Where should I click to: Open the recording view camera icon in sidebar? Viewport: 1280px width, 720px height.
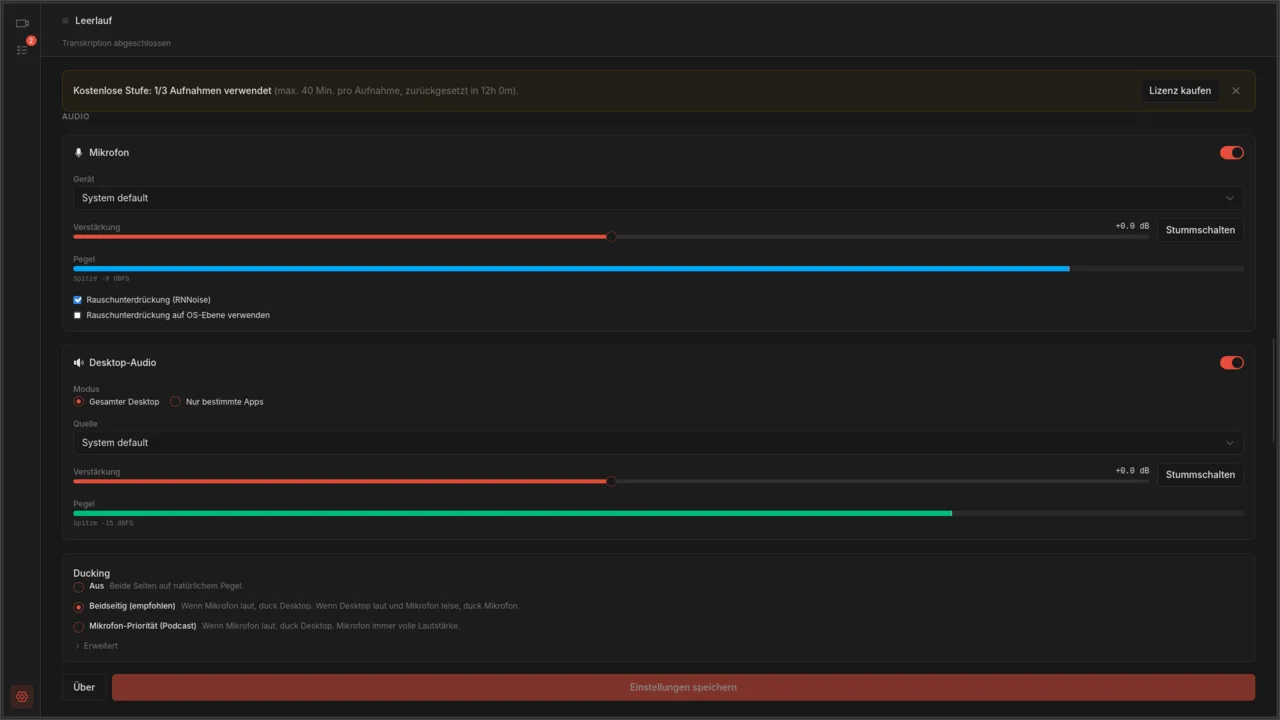22,23
